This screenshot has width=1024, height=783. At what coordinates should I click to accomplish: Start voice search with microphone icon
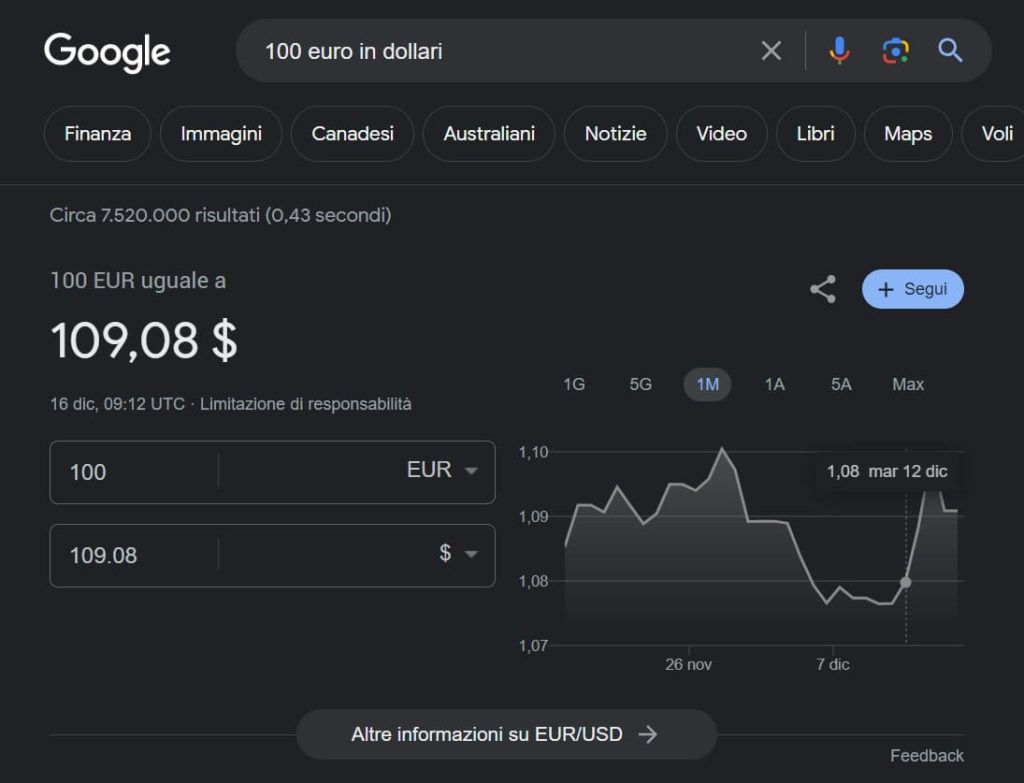tap(839, 51)
